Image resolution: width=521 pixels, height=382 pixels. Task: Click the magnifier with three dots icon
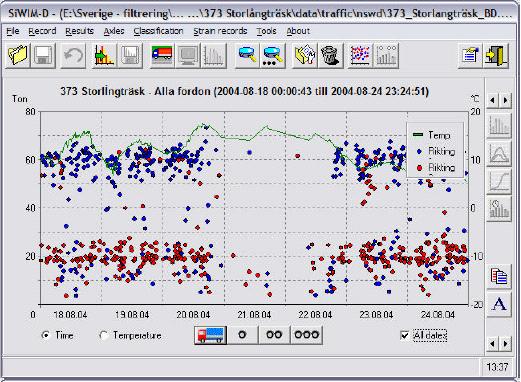(x=273, y=55)
